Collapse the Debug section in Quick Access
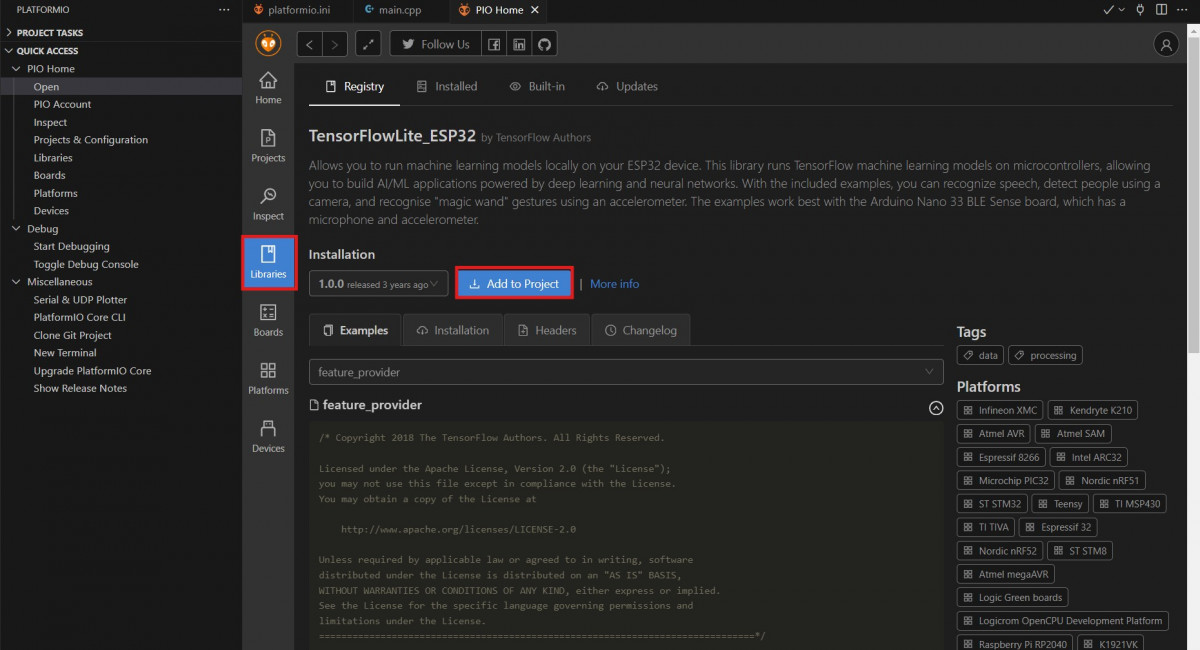 click(x=16, y=229)
